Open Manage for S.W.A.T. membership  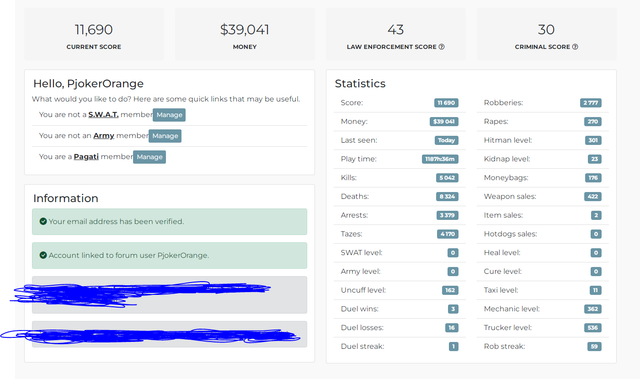[169, 115]
